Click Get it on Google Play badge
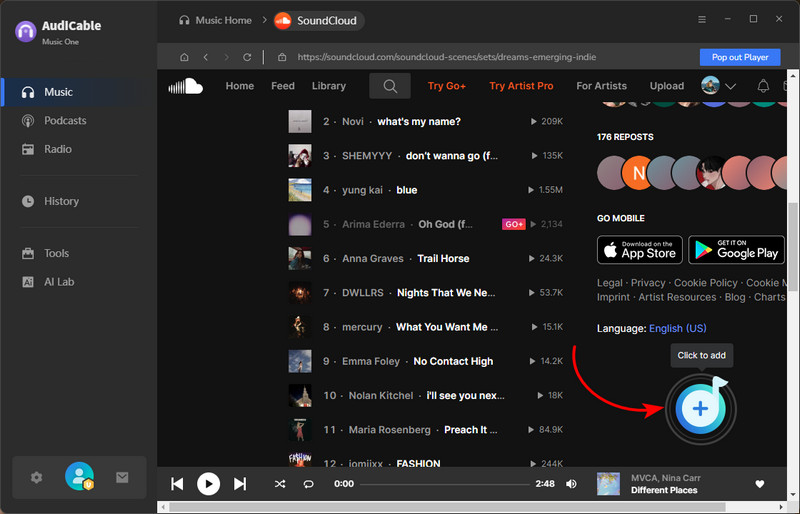Viewport: 800px width, 514px height. click(736, 250)
